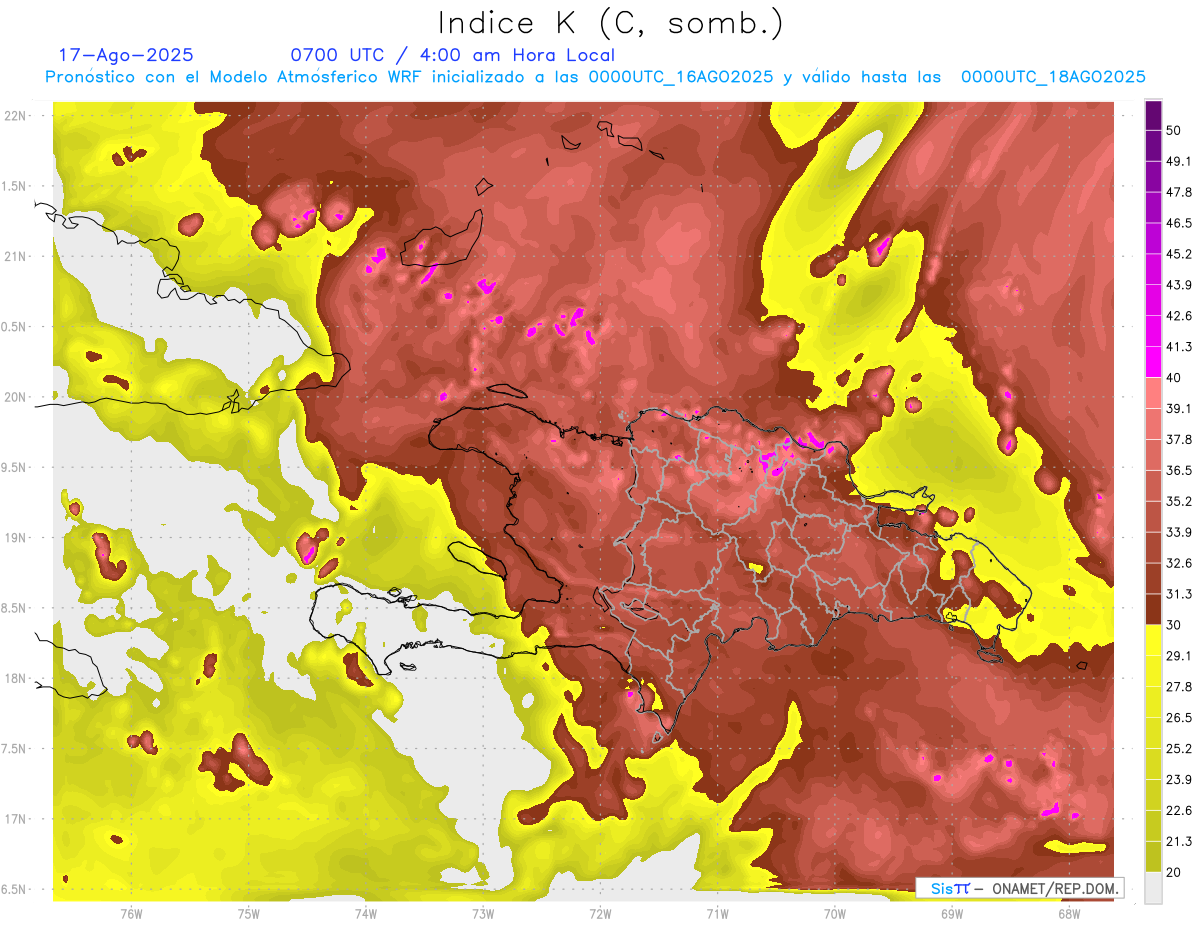Click the dark brown color bar segment above 30
The image size is (1200, 927).
[1153, 609]
